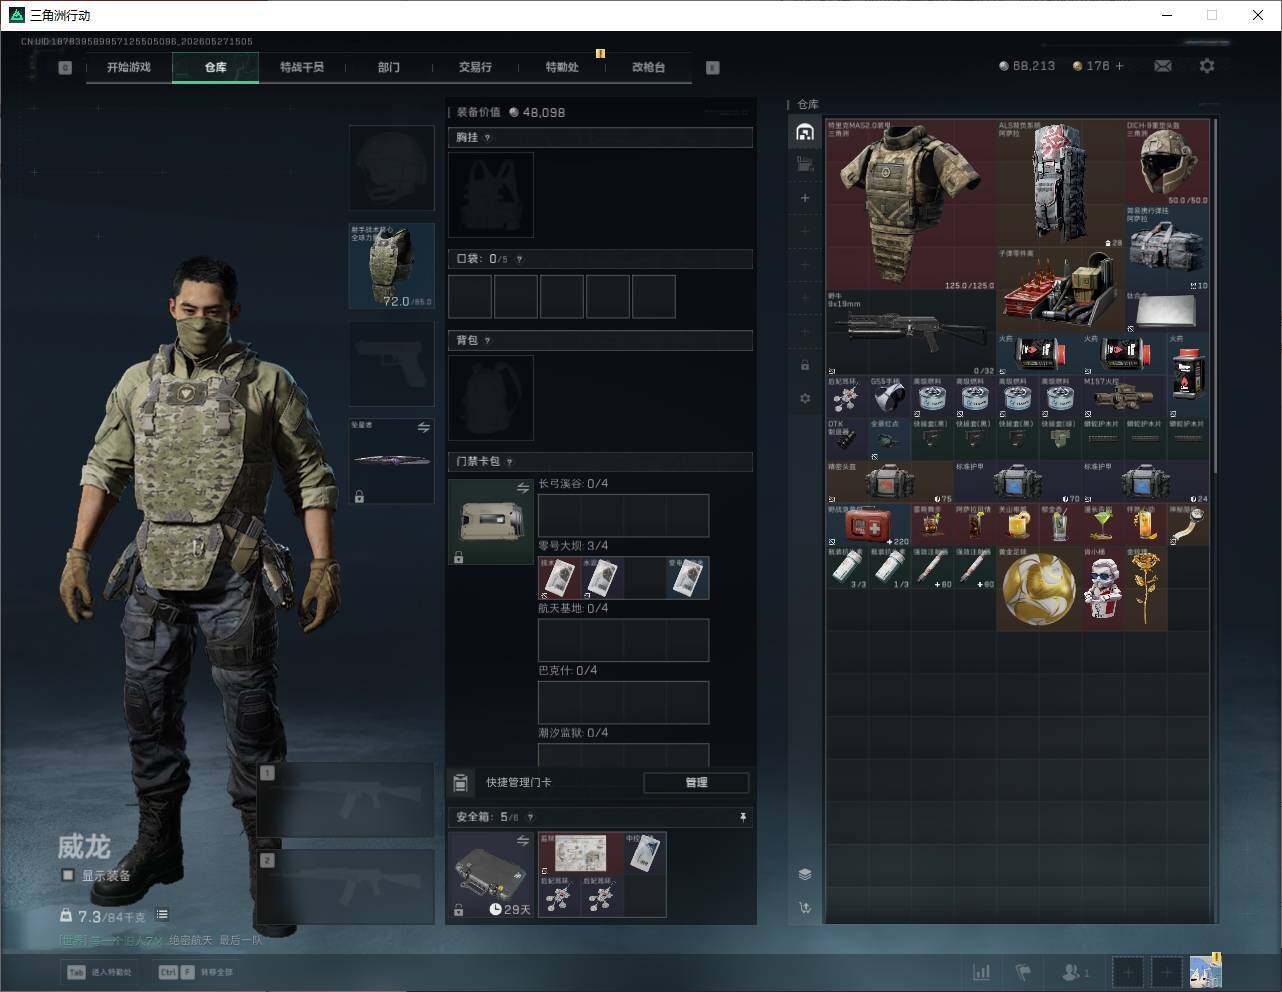Select the 精密头盔 helmet repair kit

(890, 481)
